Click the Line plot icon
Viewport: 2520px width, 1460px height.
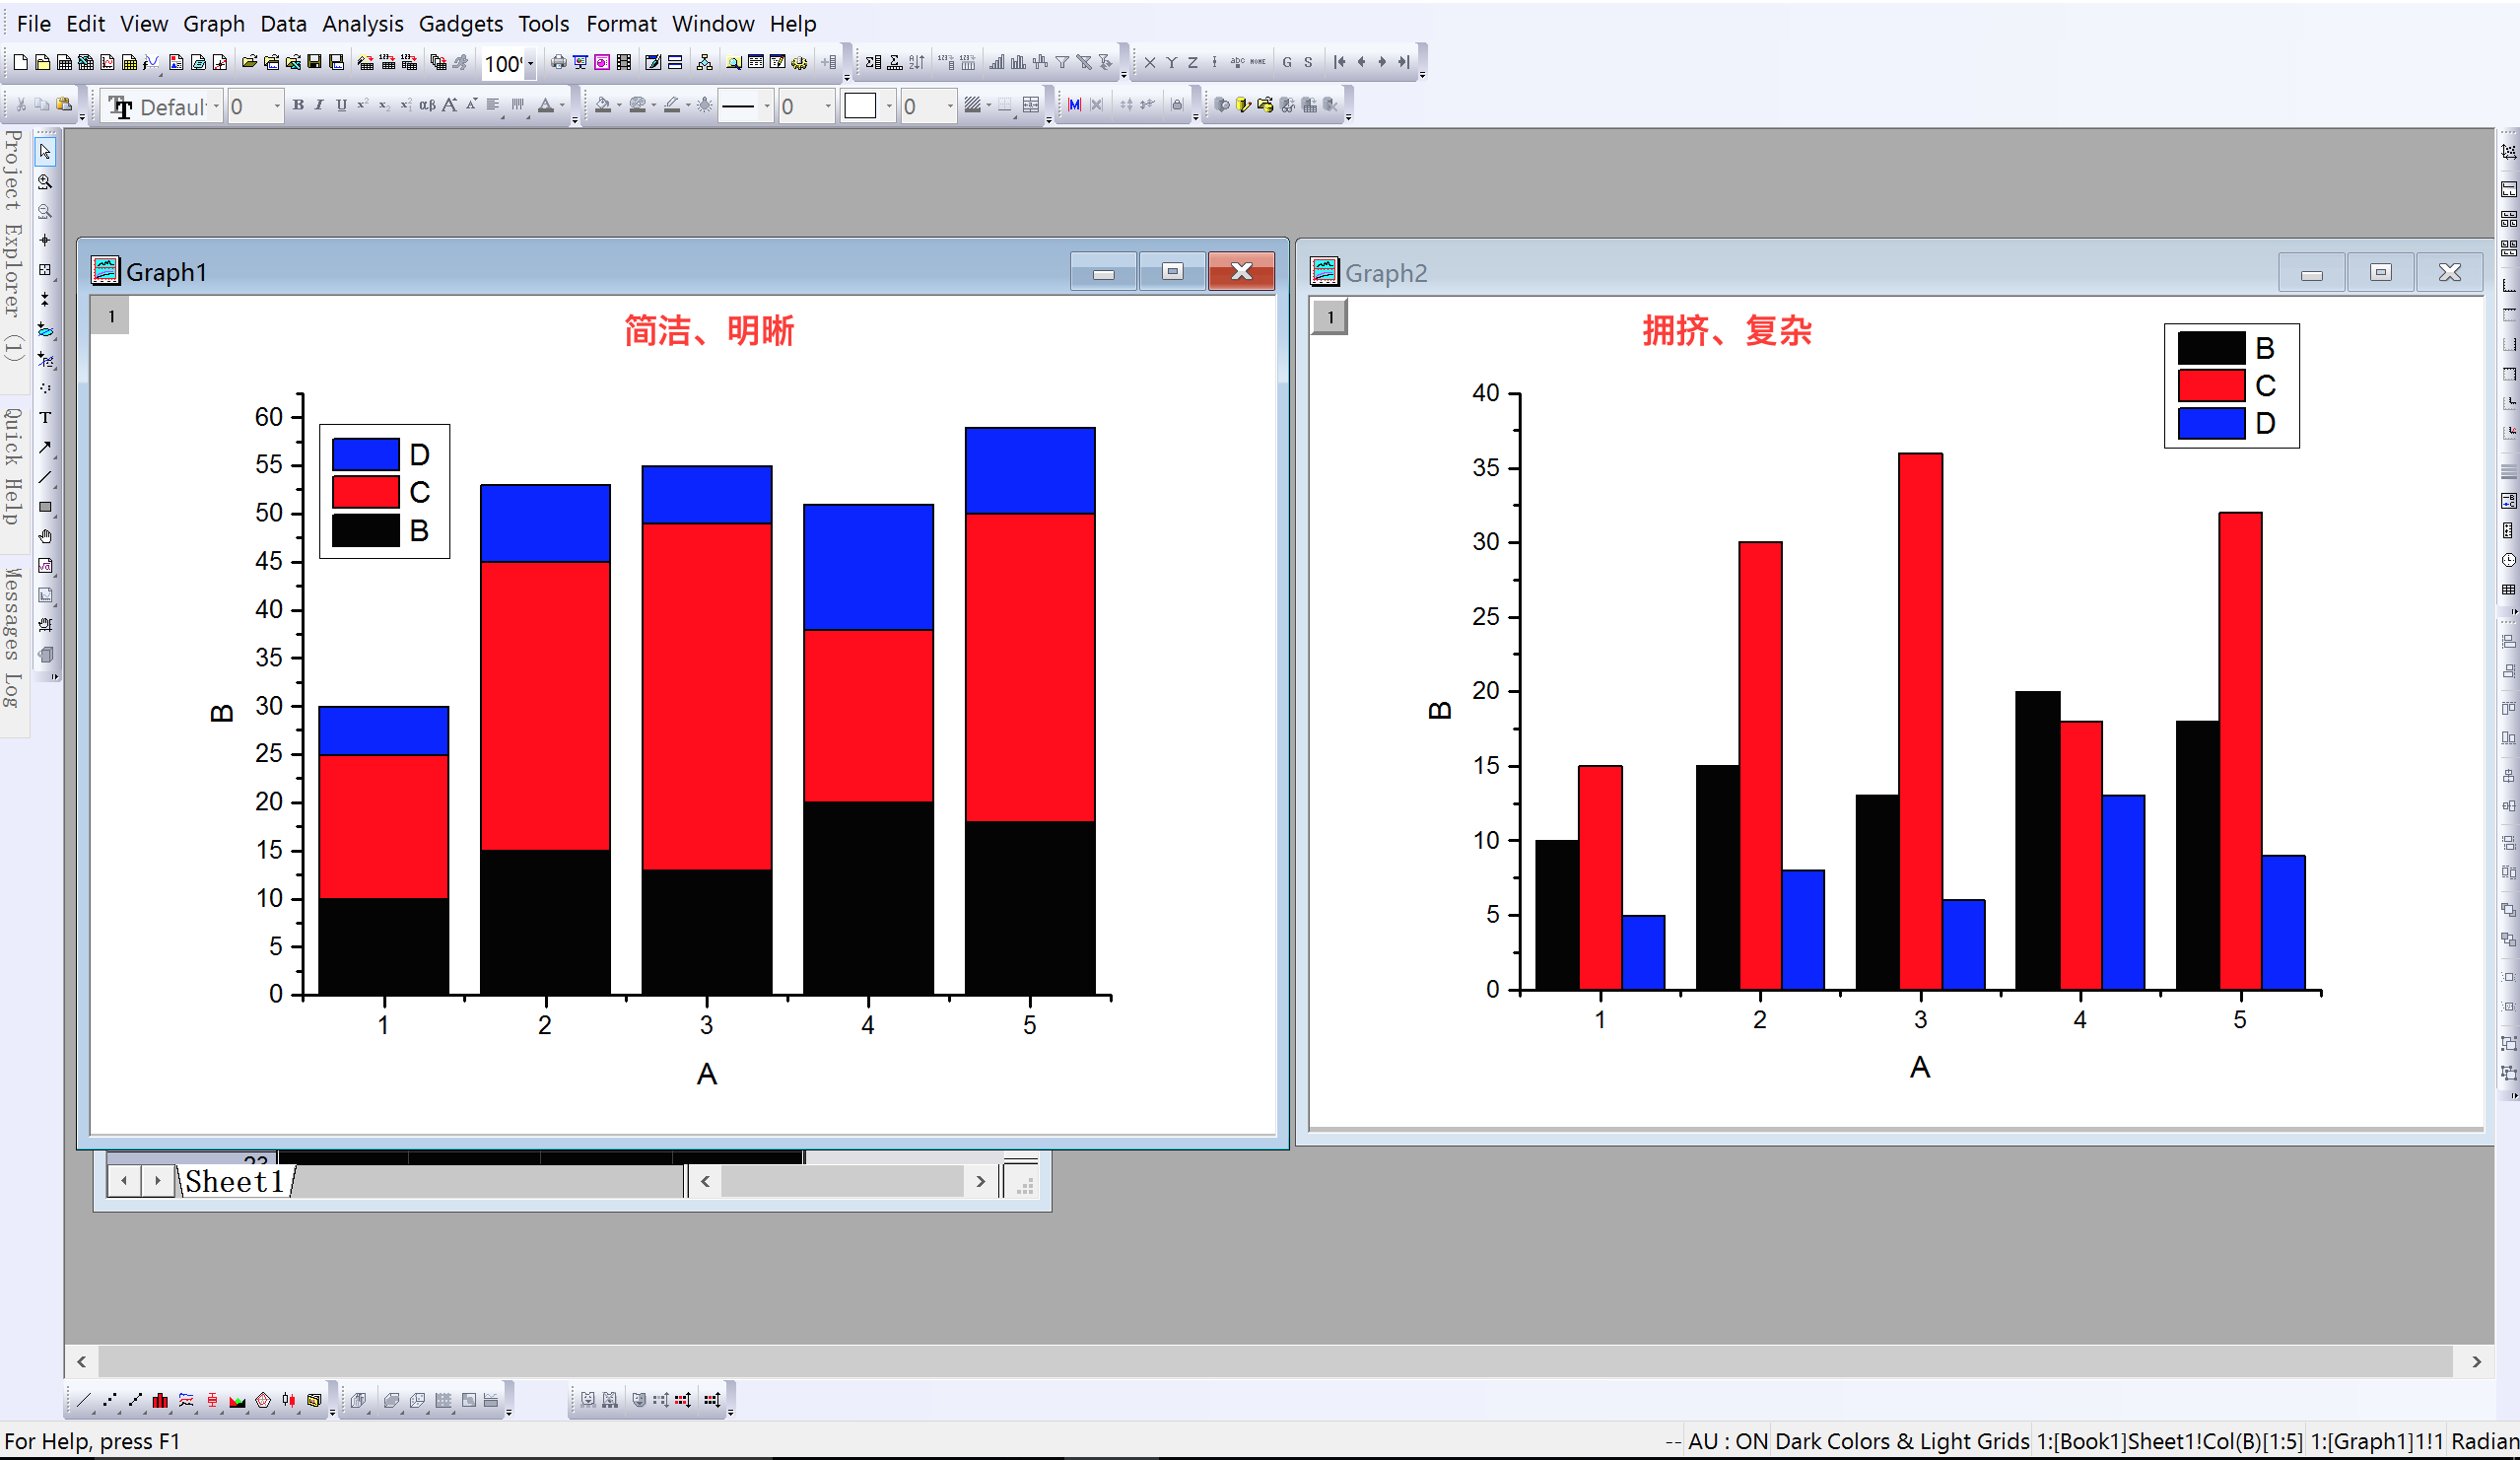(x=83, y=1400)
